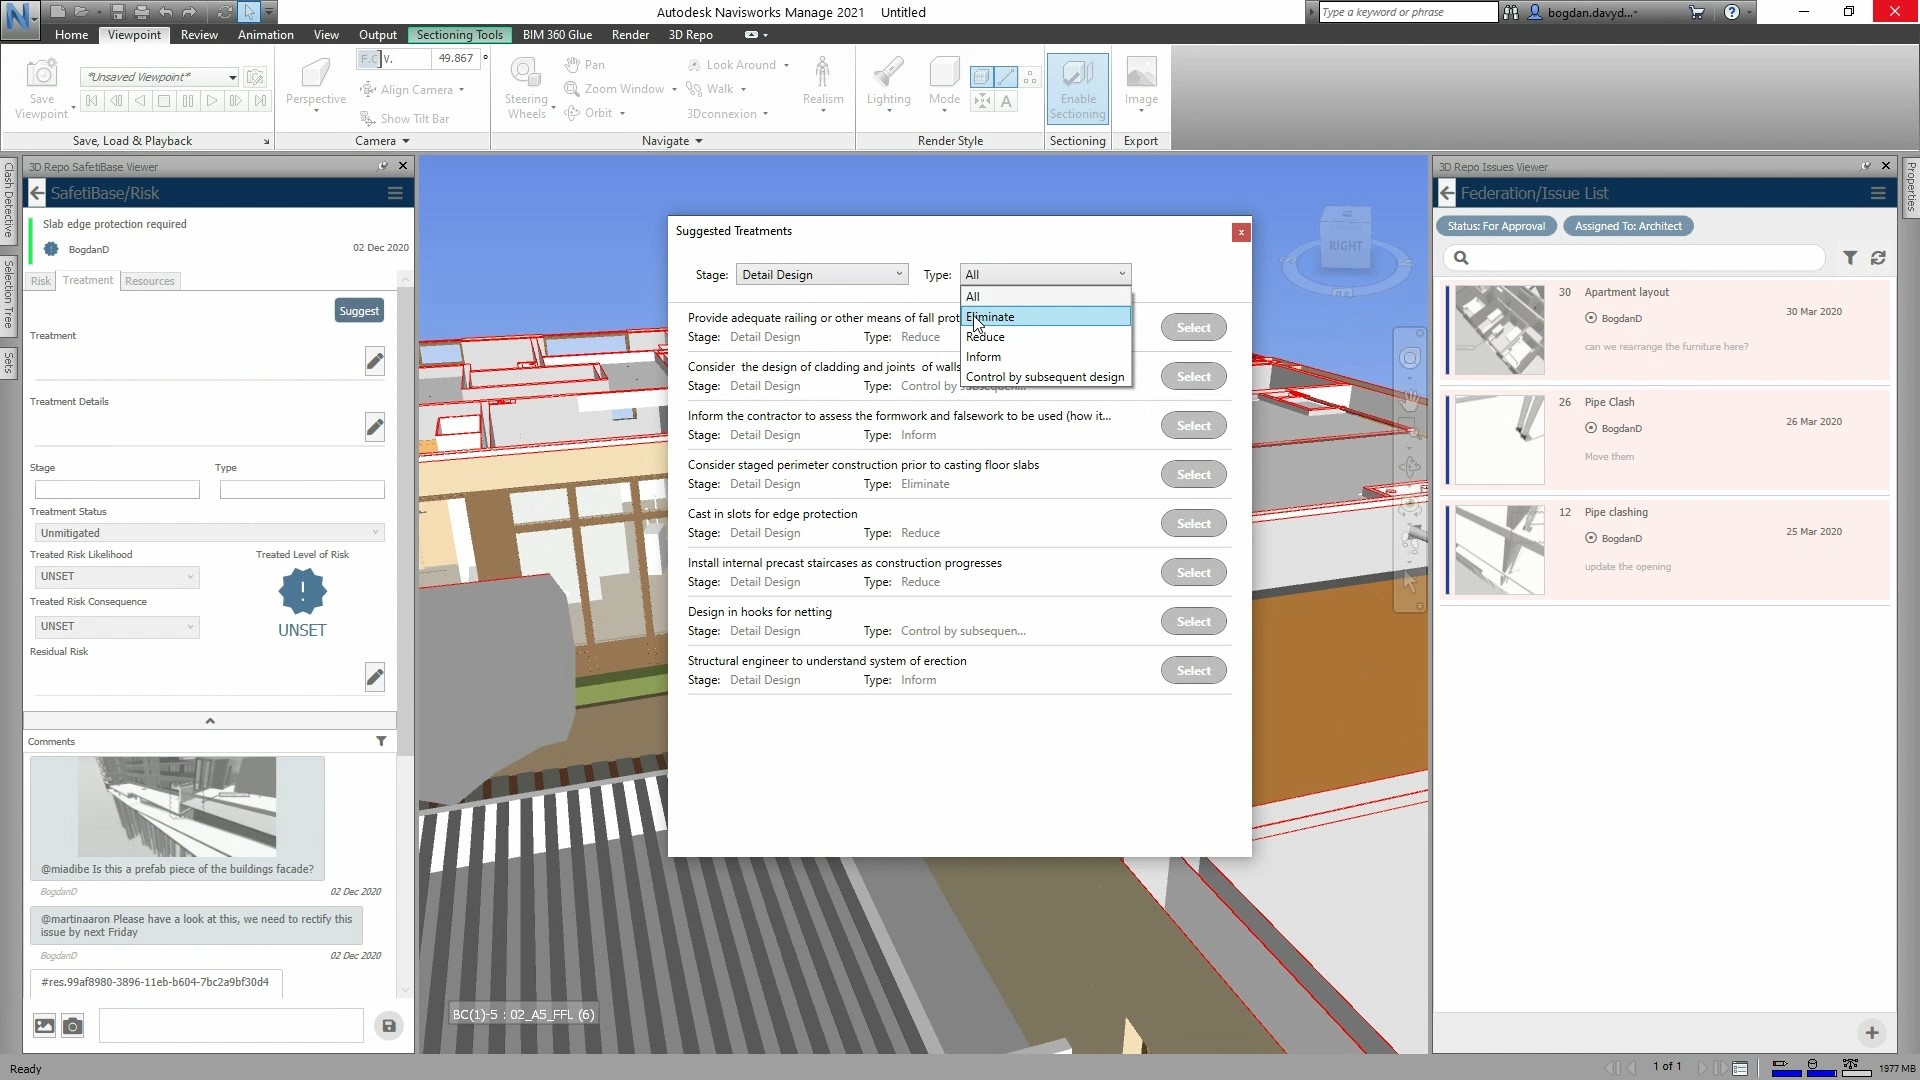Viewport: 1920px width, 1080px height.
Task: Open the Treated Risk Likelihood dropdown
Action: (116, 577)
